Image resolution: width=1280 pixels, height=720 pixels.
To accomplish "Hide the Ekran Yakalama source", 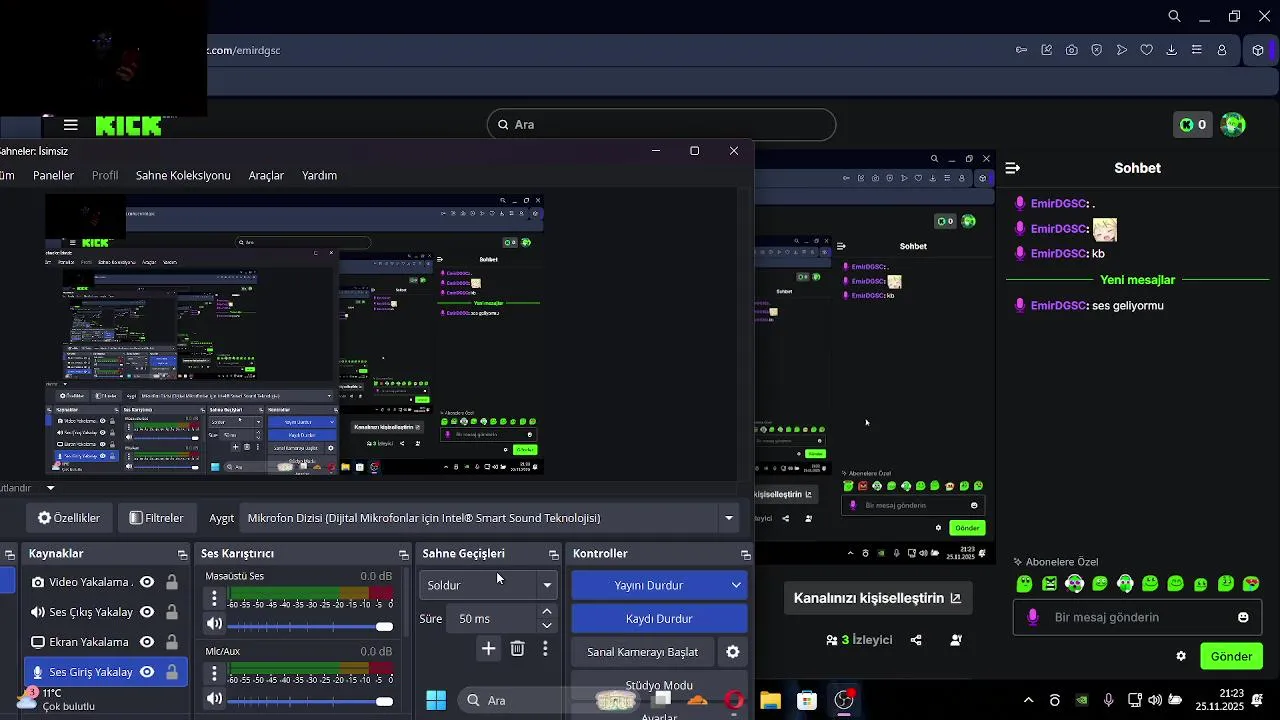I will click(147, 642).
